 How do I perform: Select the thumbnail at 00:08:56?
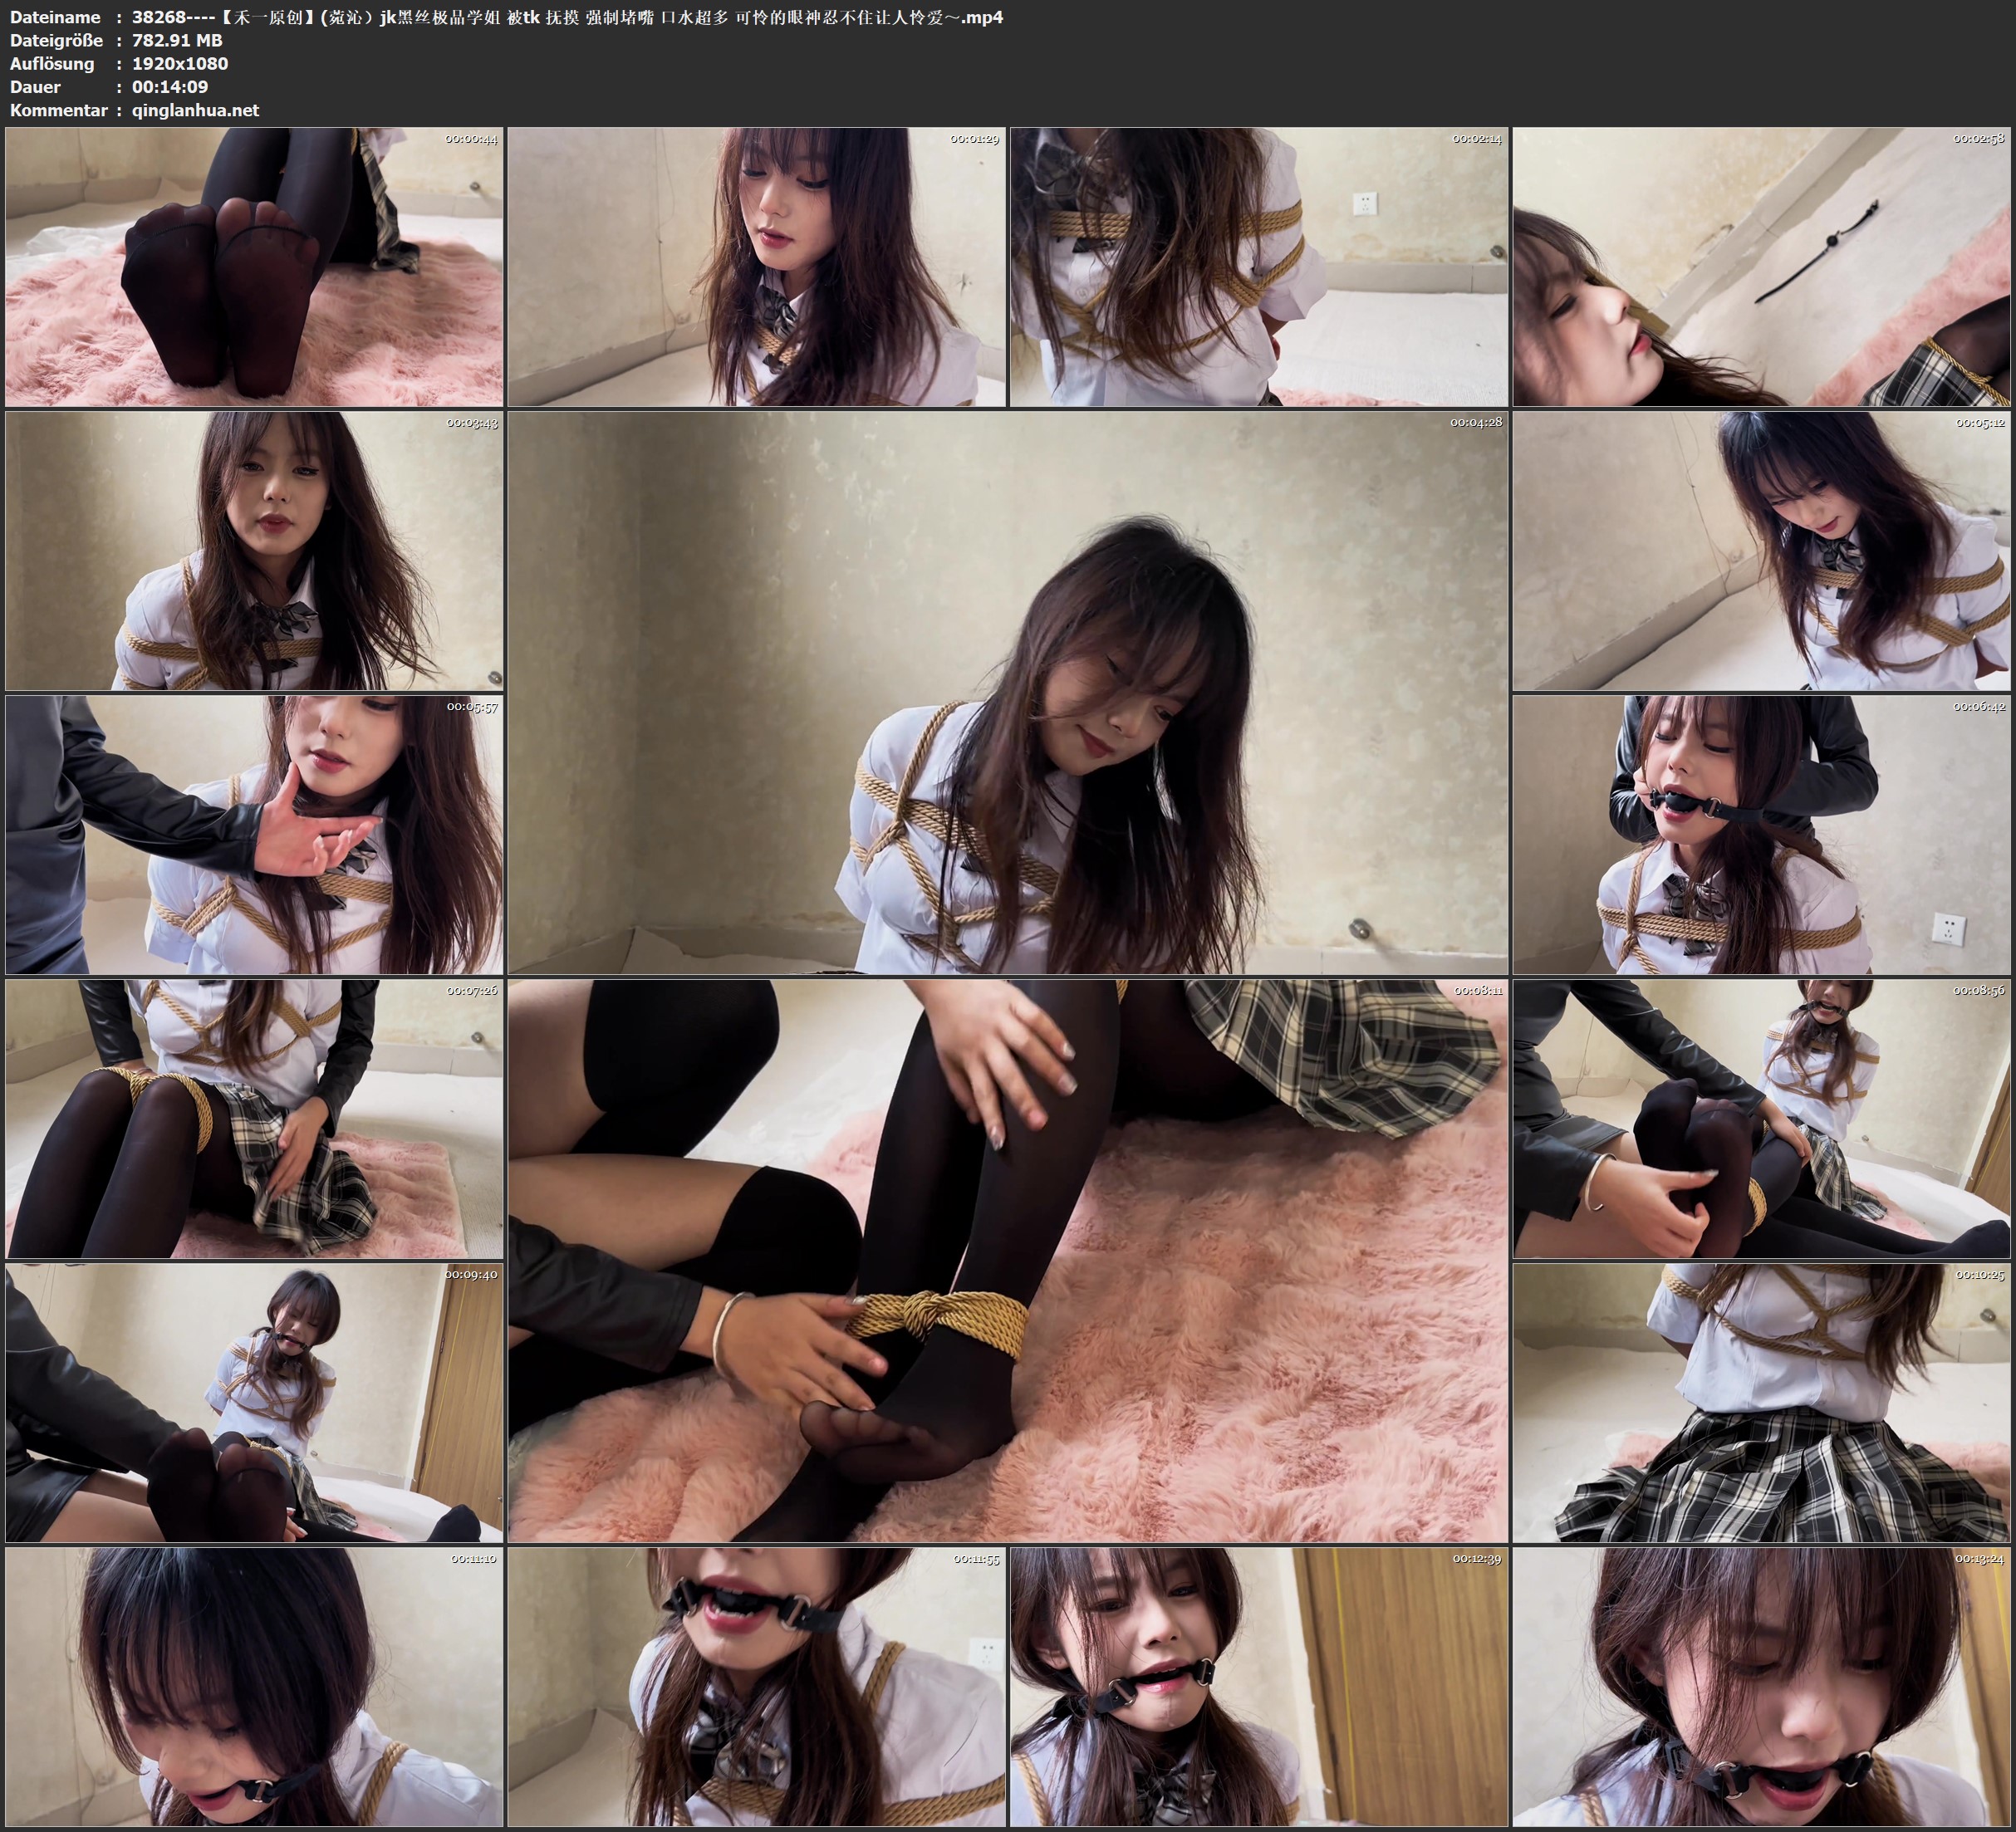[x=1761, y=1118]
